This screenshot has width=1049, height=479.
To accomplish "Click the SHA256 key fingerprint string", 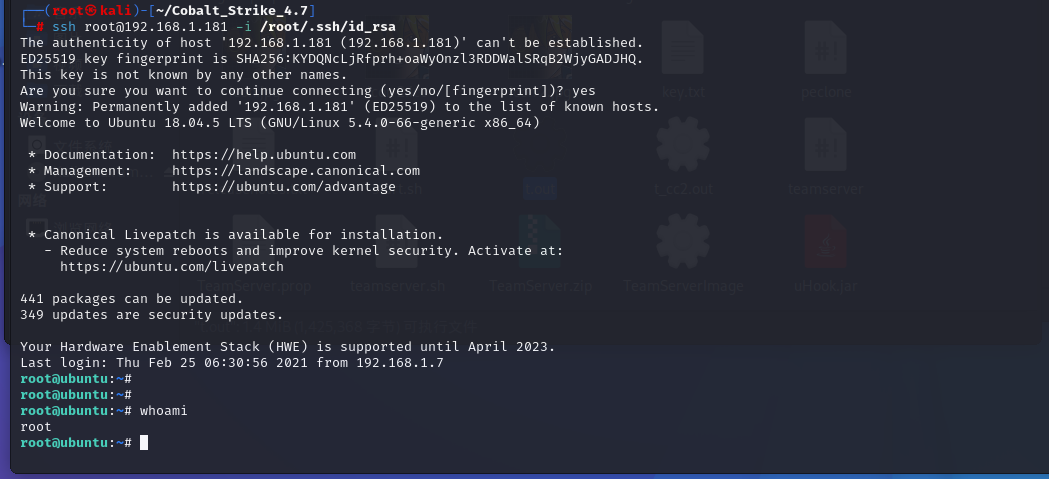I will point(439,59).
